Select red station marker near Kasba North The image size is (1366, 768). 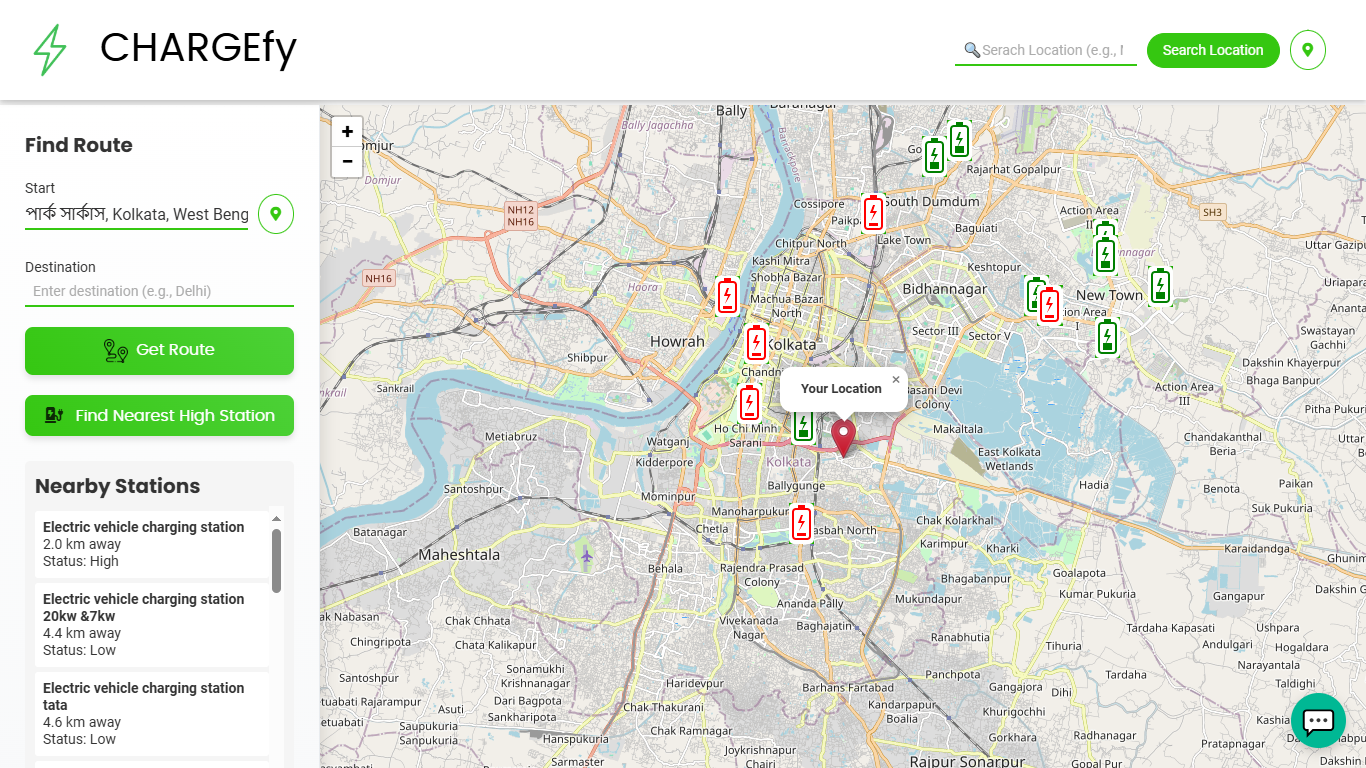[x=801, y=523]
